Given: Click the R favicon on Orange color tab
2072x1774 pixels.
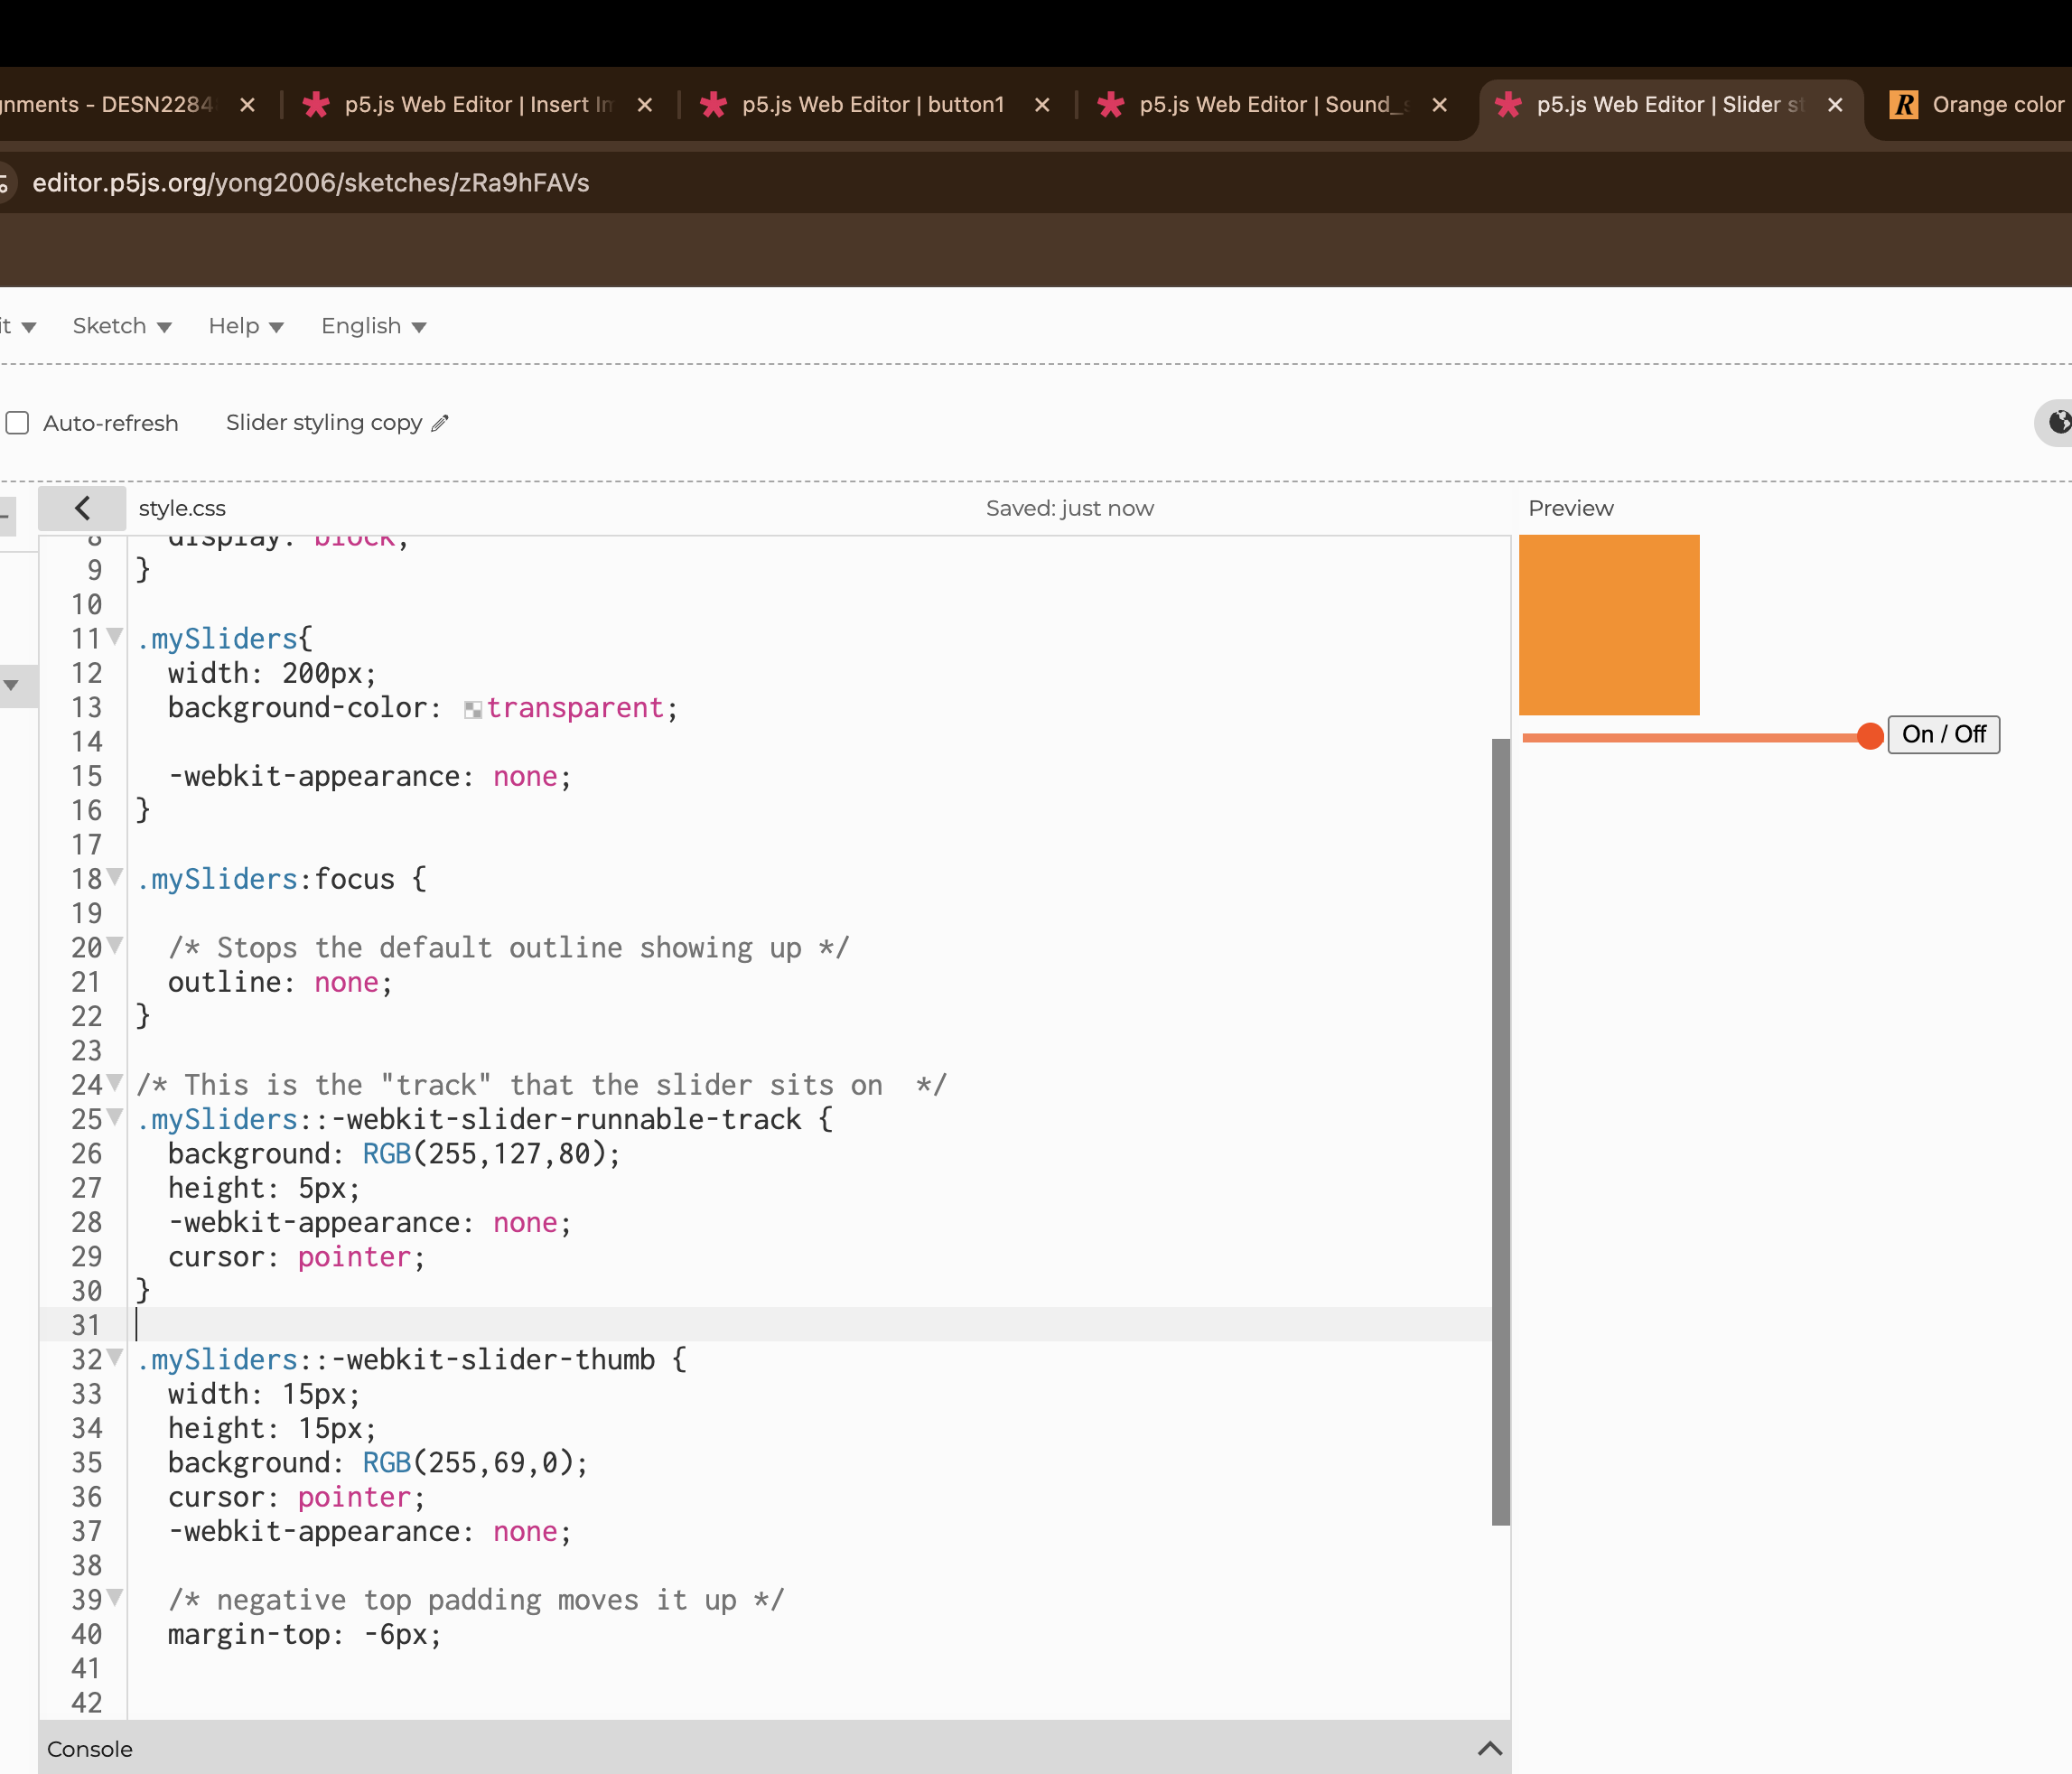Looking at the screenshot, I should click(1904, 104).
